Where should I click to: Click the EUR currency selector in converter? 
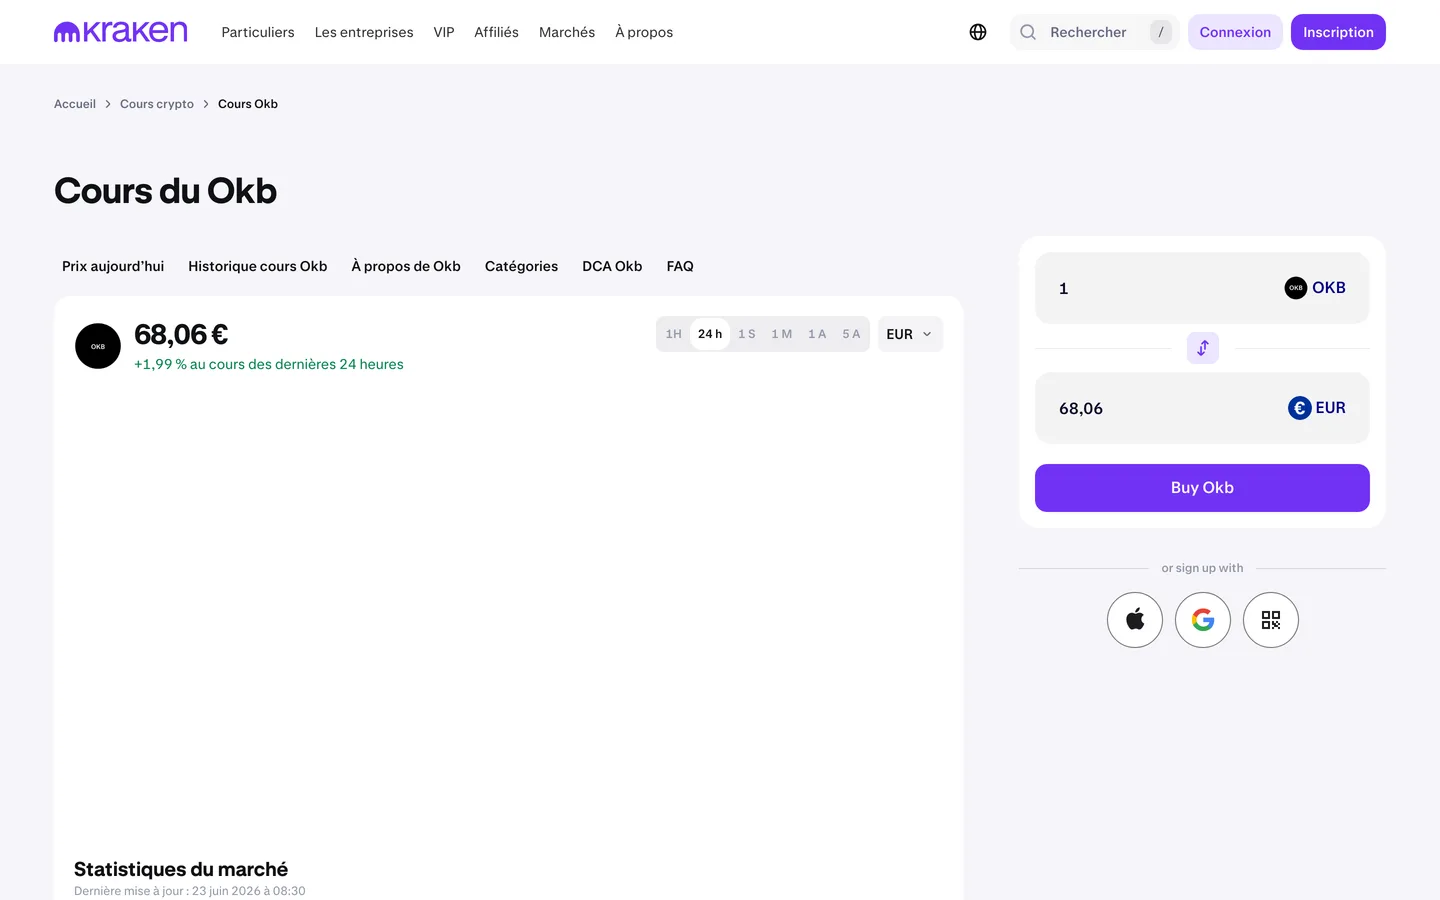1317,408
